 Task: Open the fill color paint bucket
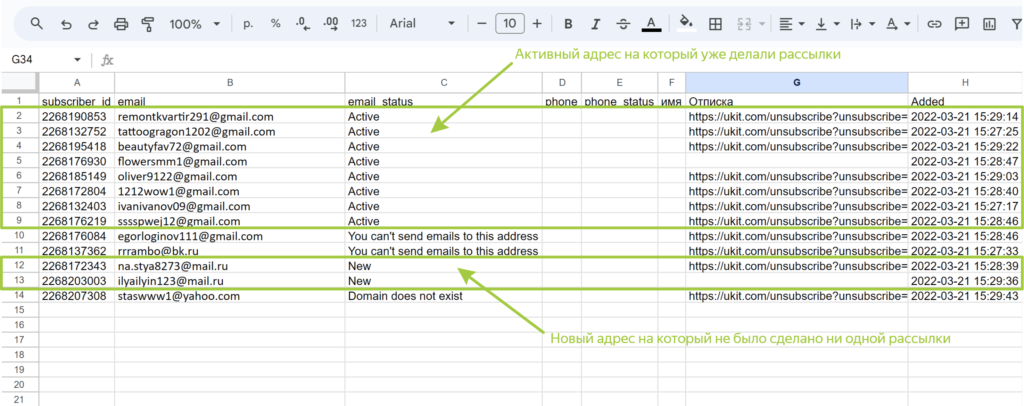(x=686, y=23)
